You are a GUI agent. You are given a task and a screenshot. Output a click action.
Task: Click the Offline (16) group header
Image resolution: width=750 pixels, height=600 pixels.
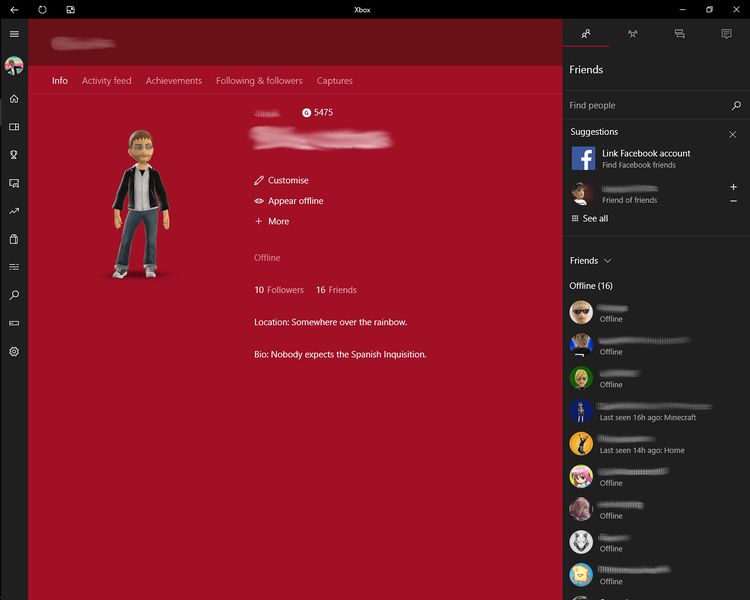(591, 286)
